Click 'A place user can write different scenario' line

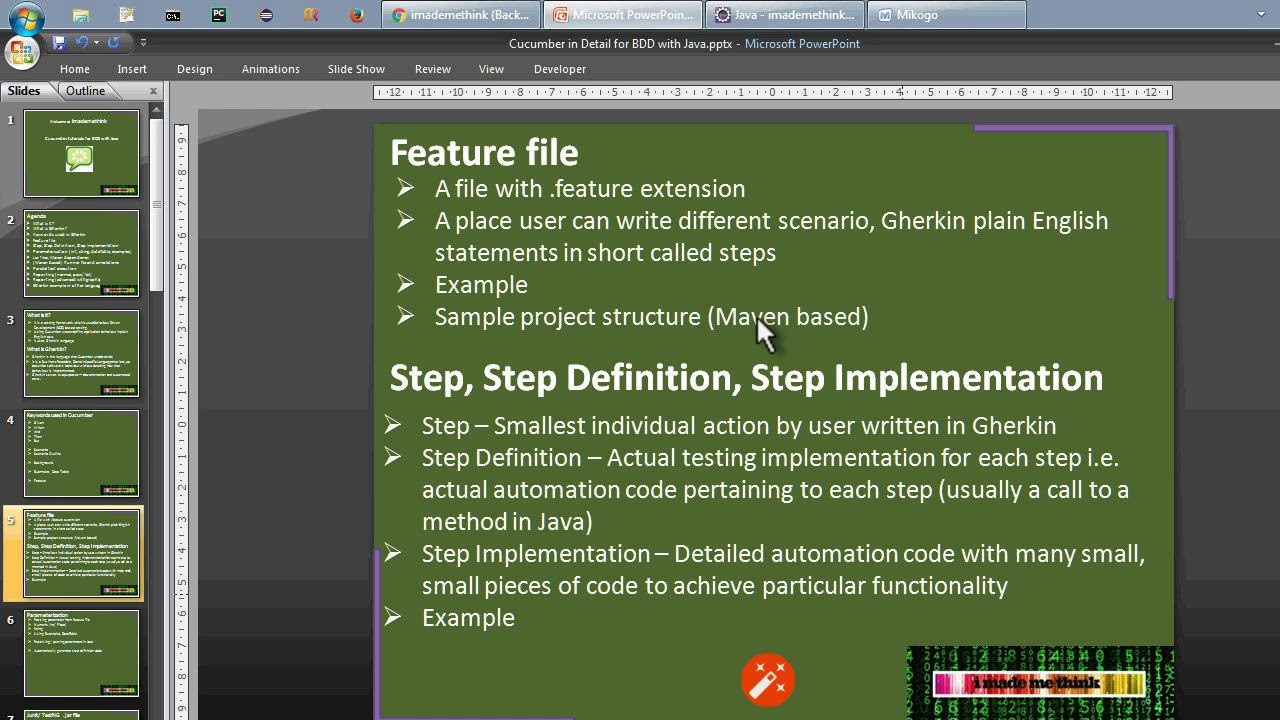(771, 220)
